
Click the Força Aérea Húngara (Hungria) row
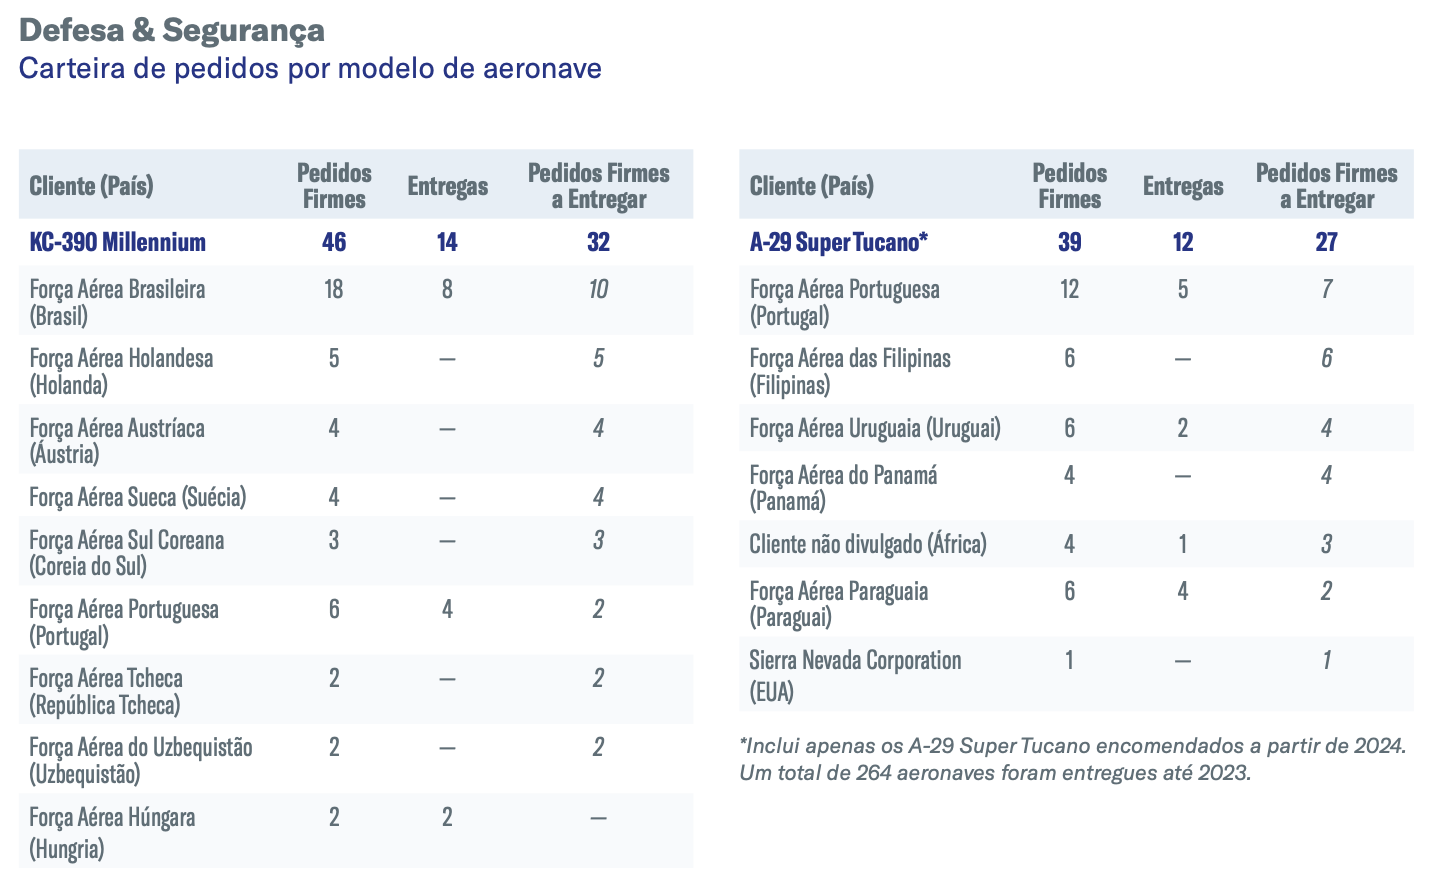pos(112,832)
